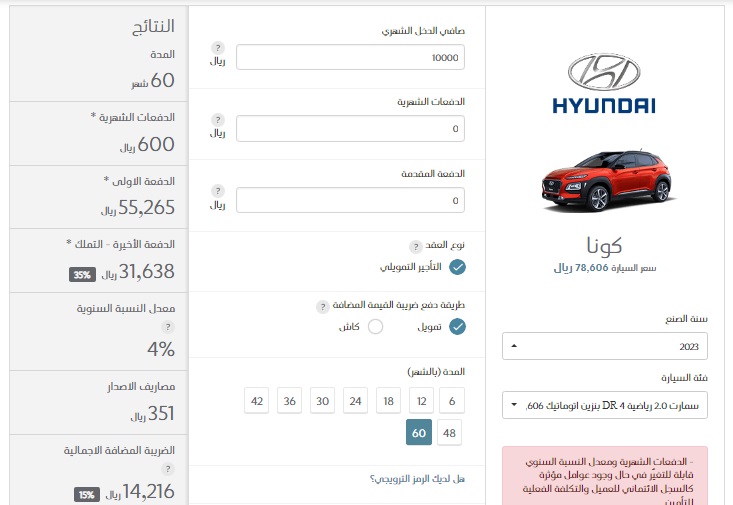Click the Hyundai logo
Screen dimensions: 733x505
(604, 83)
